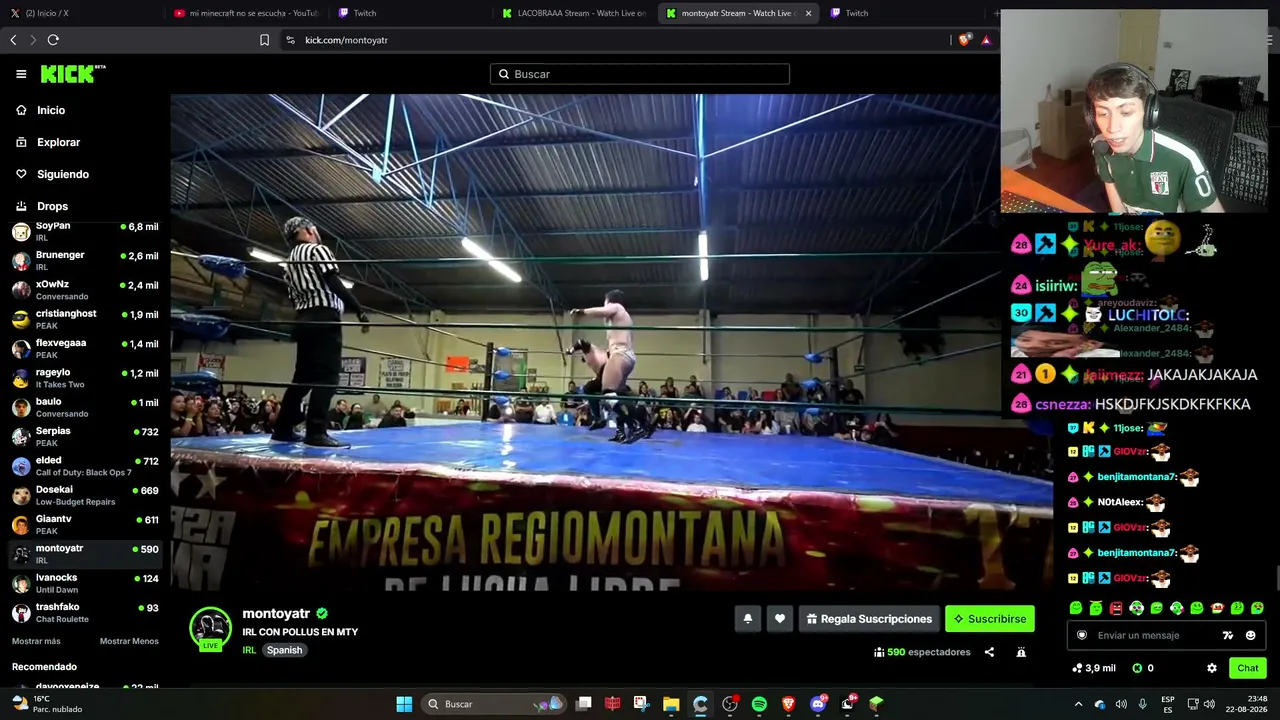Share the stream via the share icon

(989, 652)
